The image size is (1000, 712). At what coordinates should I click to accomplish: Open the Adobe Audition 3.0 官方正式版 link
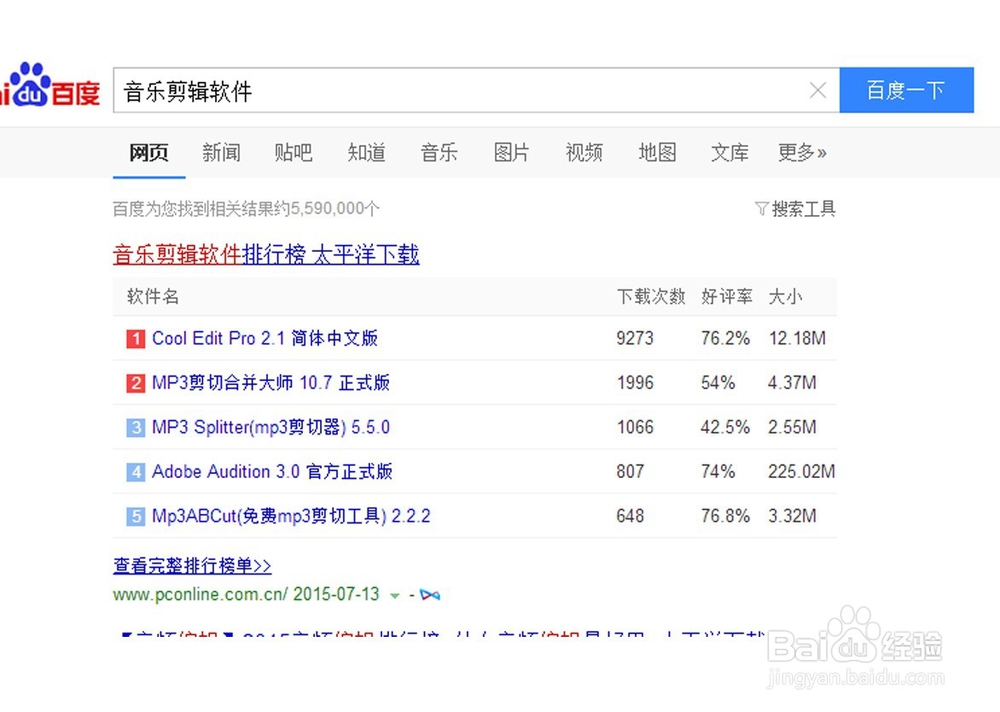point(272,471)
